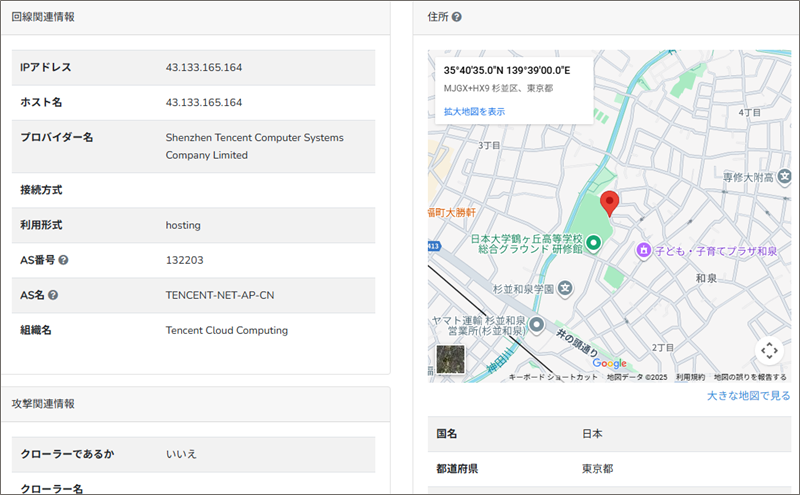Click the red location pin on map
800x495 pixels.
point(608,201)
